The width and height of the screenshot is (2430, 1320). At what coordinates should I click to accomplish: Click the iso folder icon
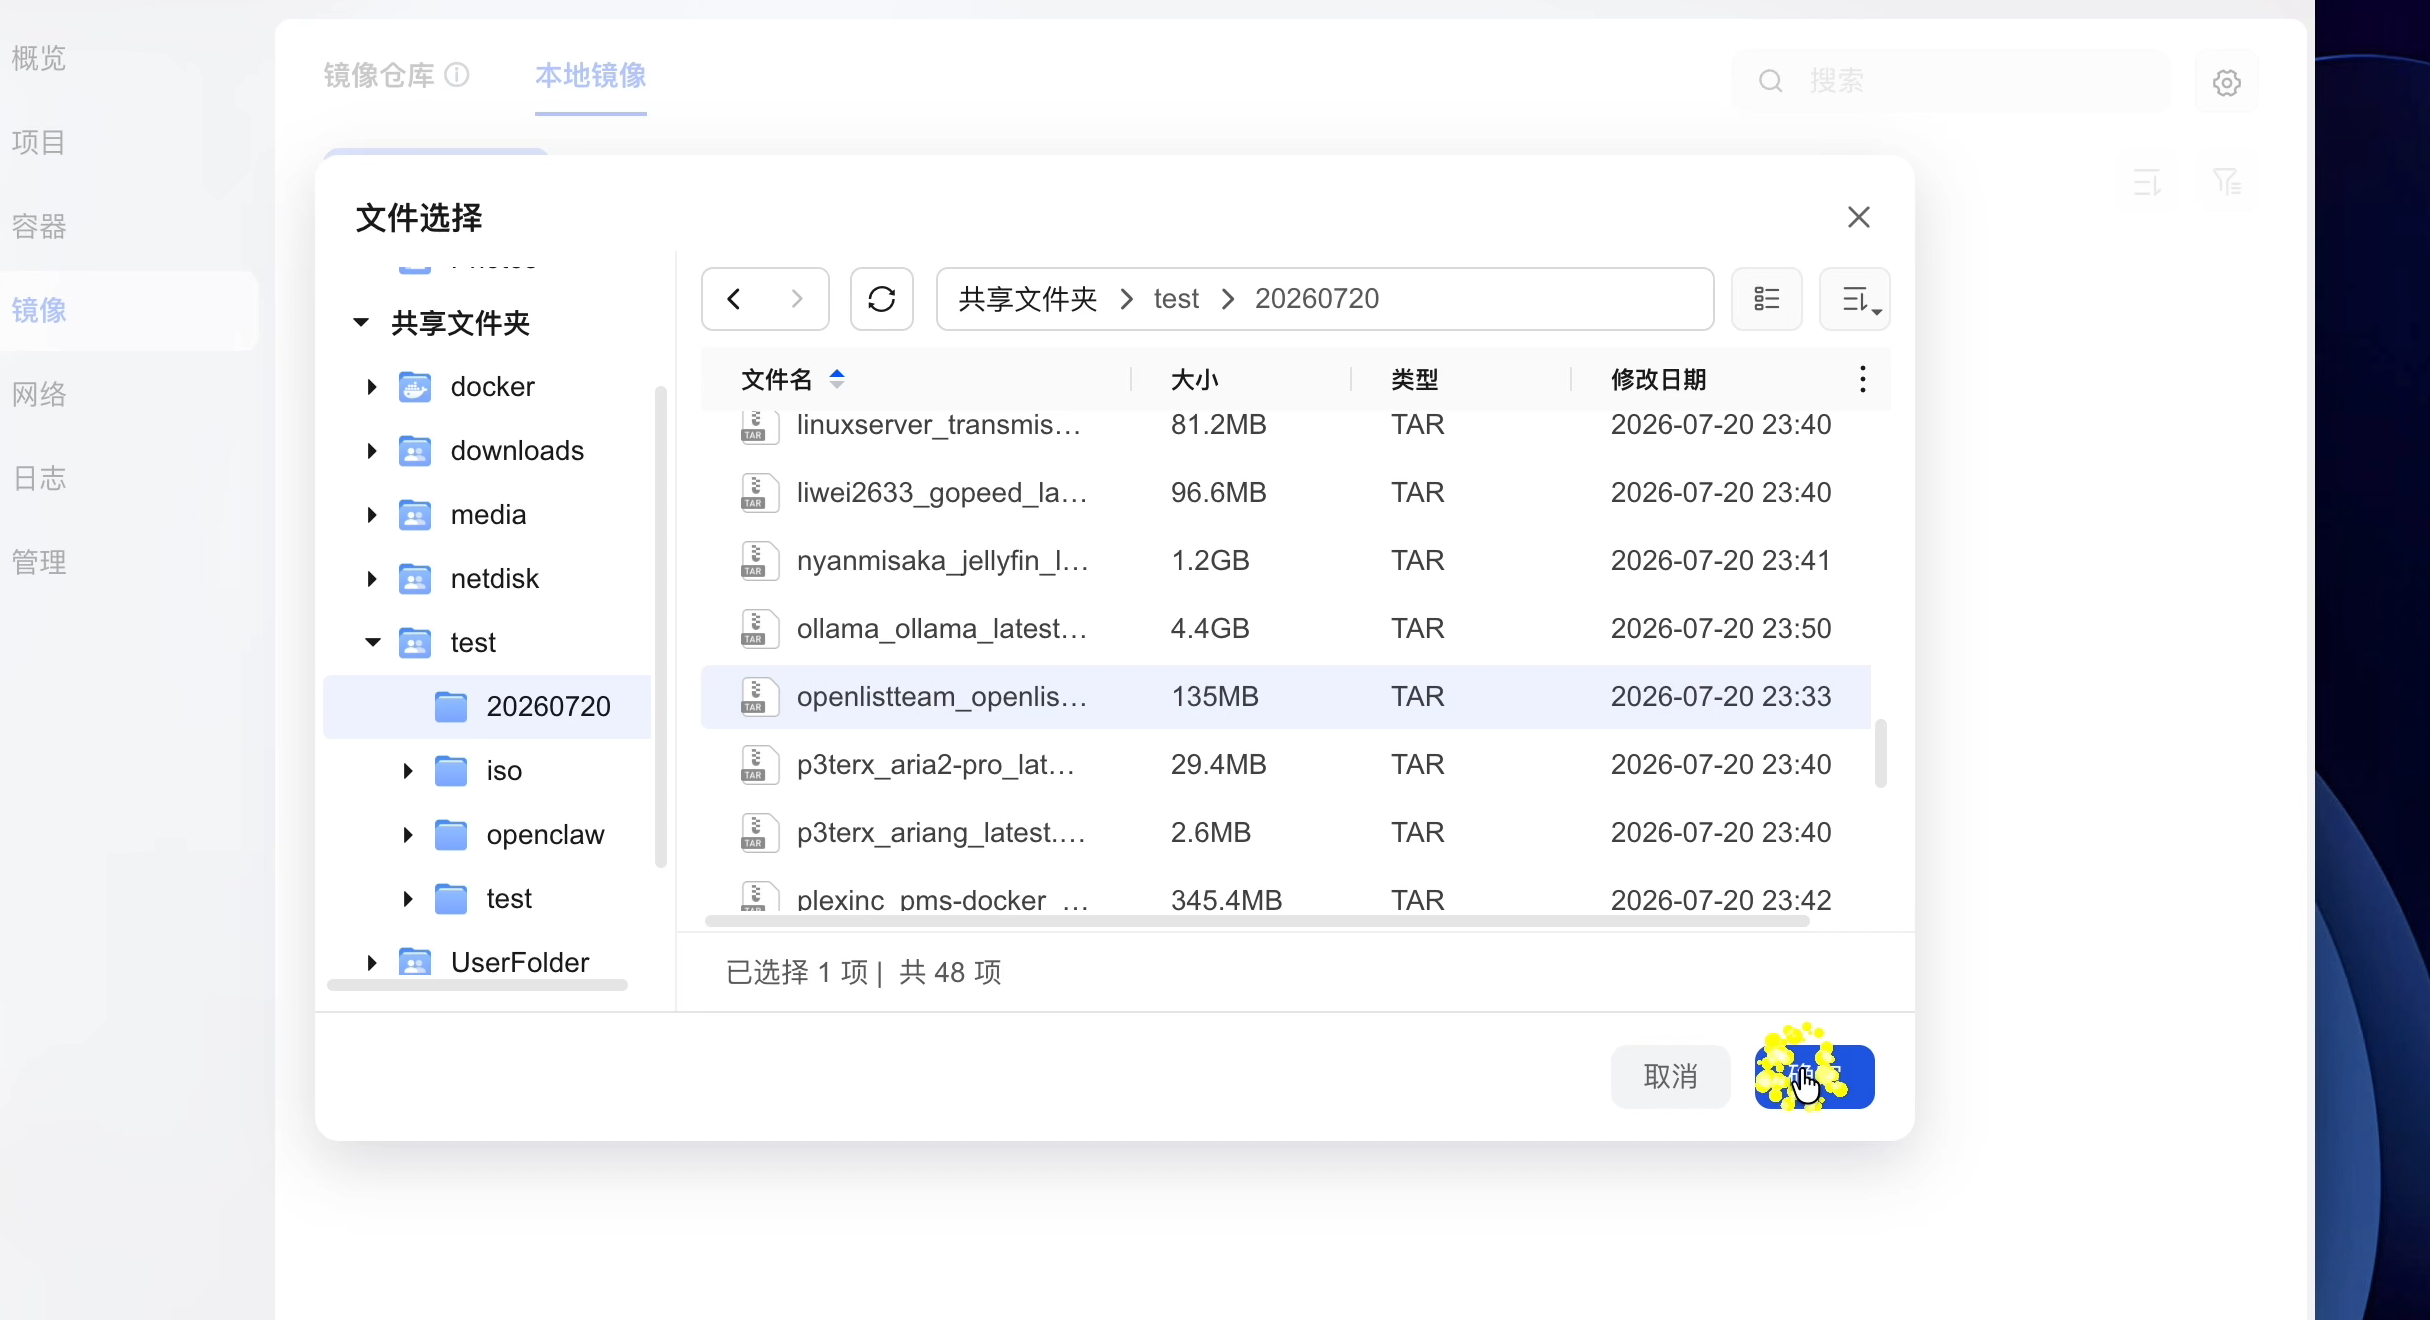point(451,771)
